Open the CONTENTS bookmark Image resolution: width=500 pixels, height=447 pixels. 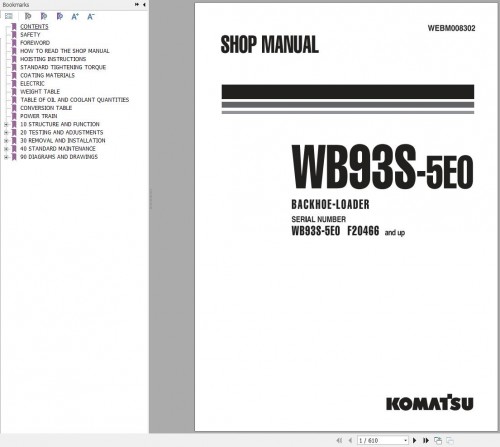pyautogui.click(x=34, y=26)
